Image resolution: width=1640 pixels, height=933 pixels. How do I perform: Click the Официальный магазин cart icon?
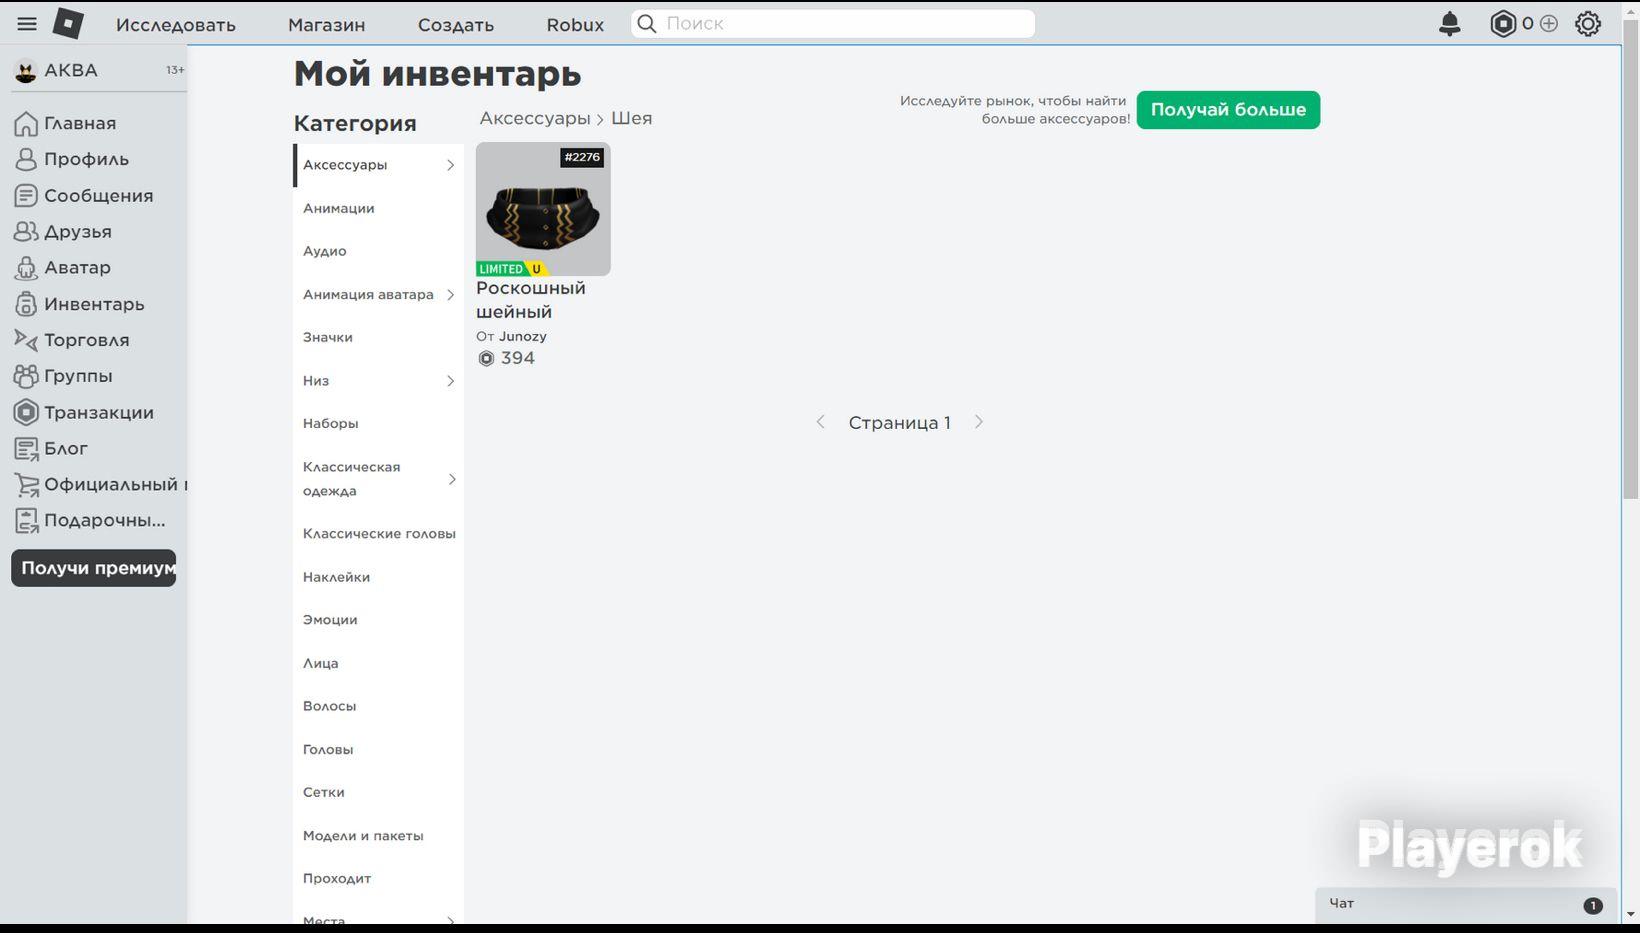pyautogui.click(x=26, y=485)
